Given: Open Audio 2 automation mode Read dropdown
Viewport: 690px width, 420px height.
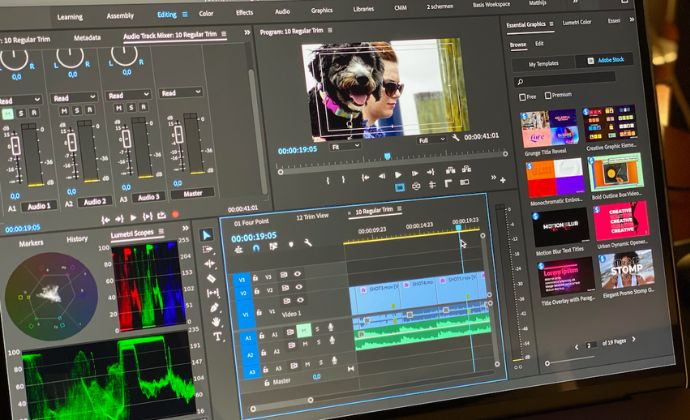Looking at the screenshot, I should coord(74,97).
